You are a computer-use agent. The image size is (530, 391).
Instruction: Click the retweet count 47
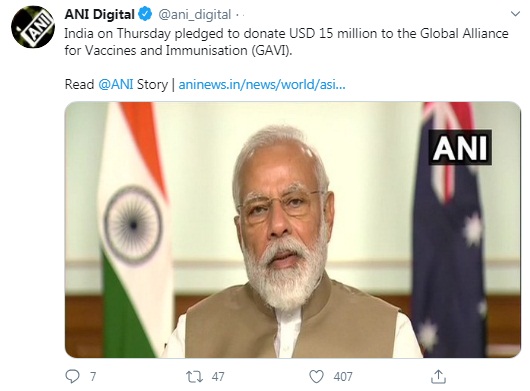click(218, 376)
